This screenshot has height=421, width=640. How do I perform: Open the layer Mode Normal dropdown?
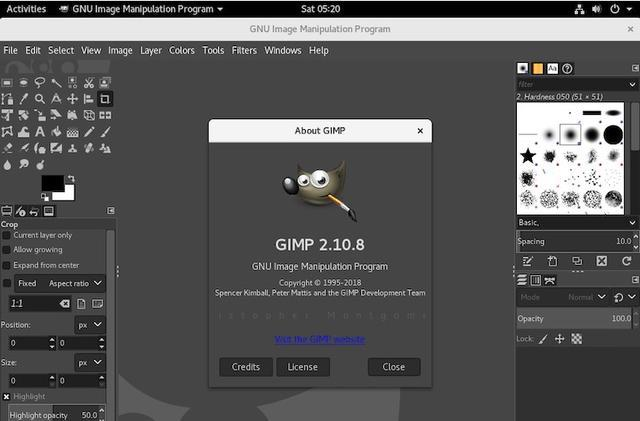tap(562, 297)
